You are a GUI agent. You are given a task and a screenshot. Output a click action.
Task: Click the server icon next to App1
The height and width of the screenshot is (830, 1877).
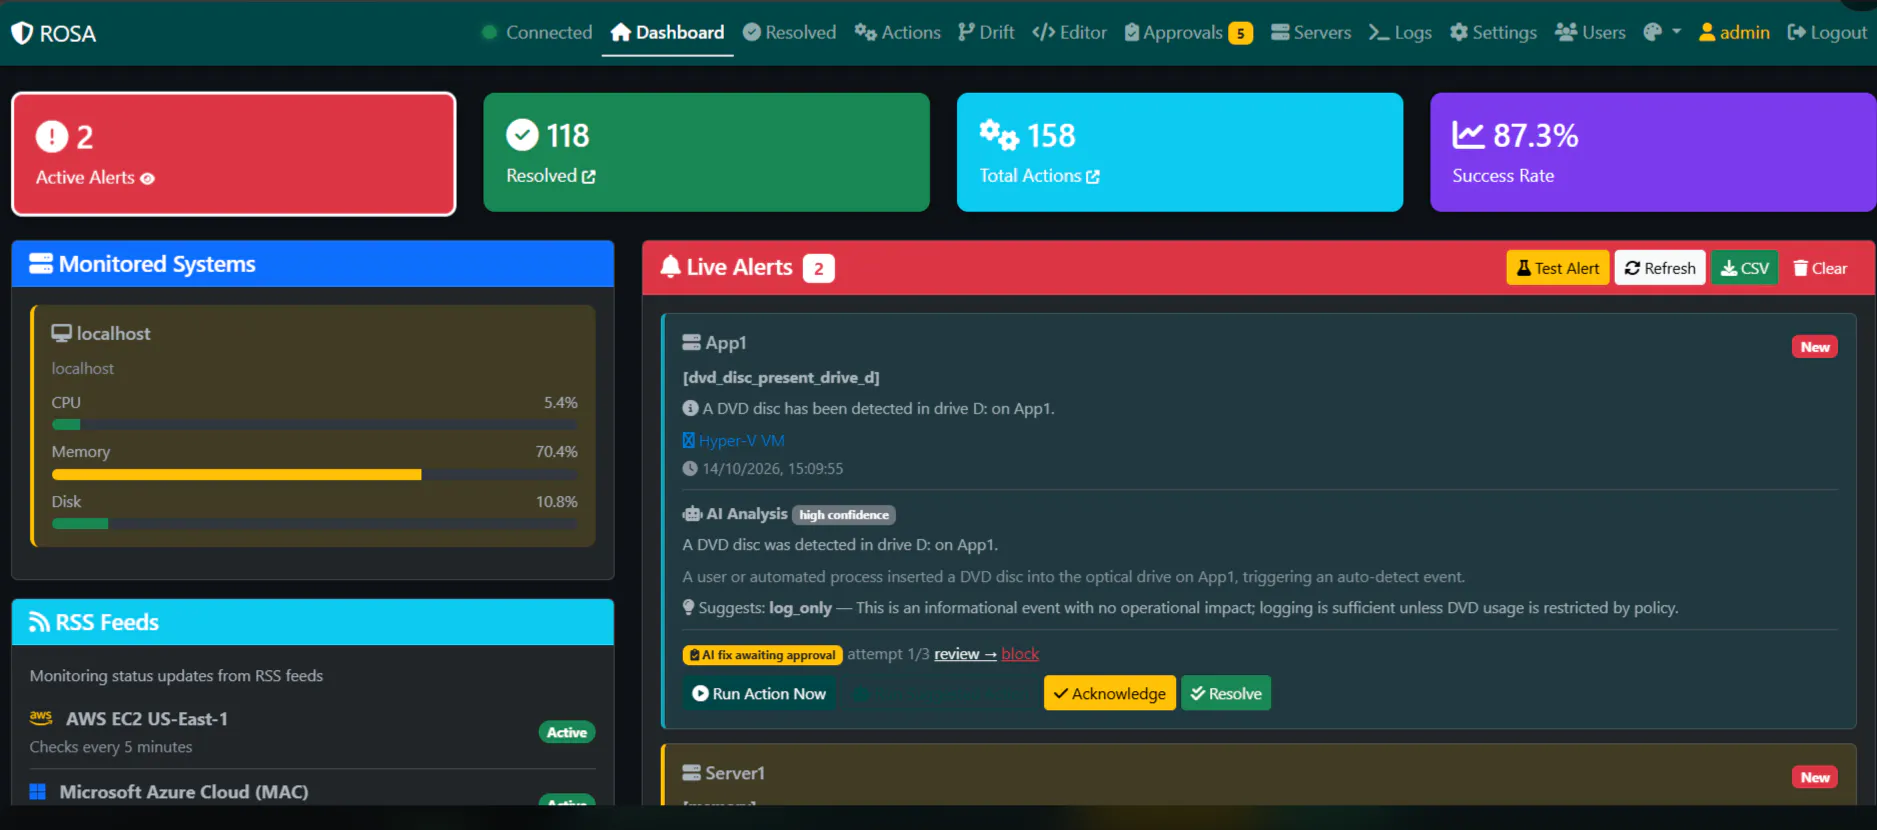[691, 343]
